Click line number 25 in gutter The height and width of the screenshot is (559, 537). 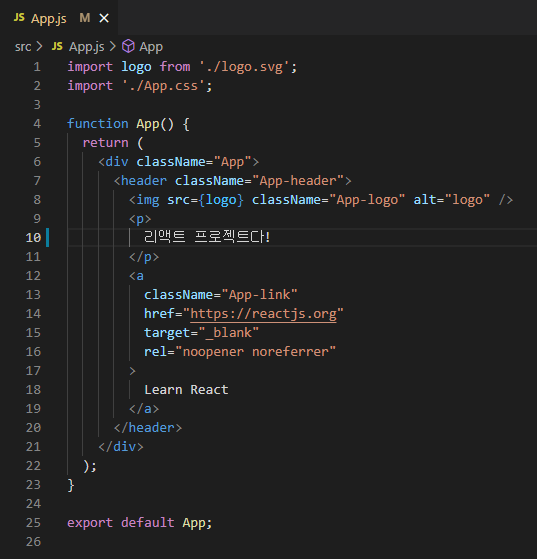click(33, 523)
